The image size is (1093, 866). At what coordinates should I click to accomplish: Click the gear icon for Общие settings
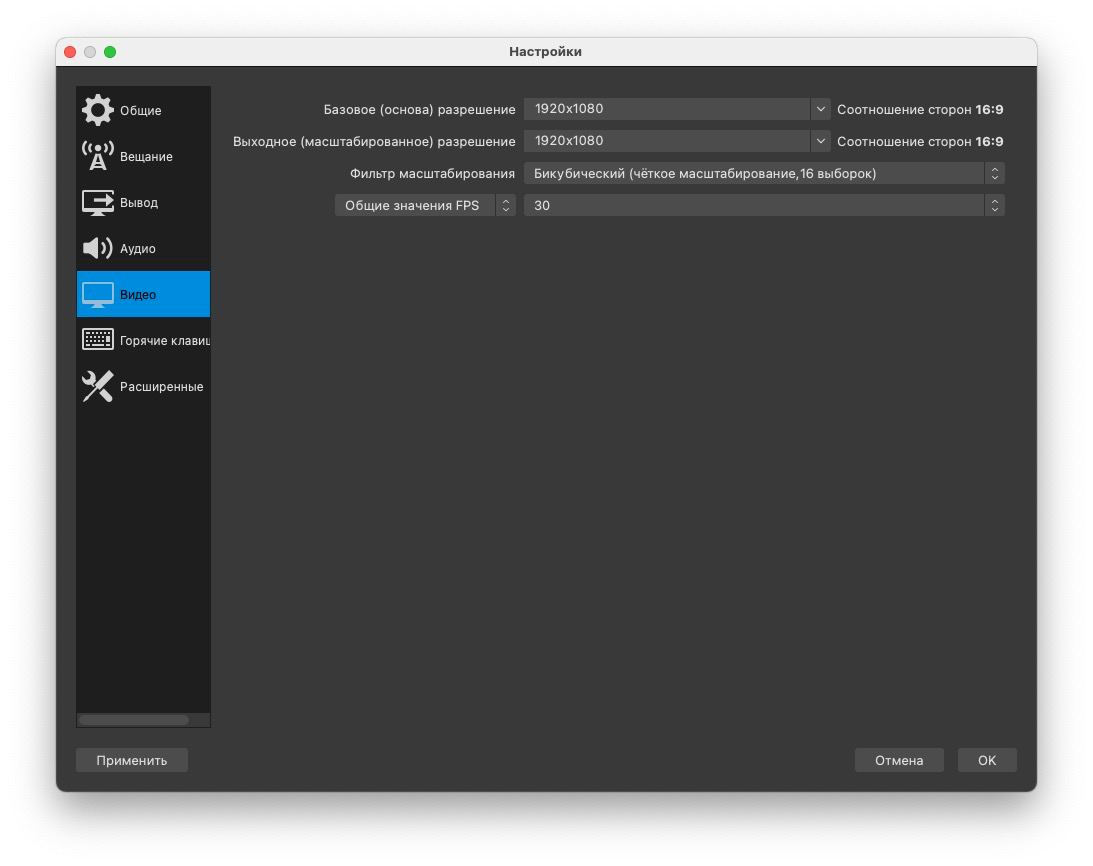[98, 110]
